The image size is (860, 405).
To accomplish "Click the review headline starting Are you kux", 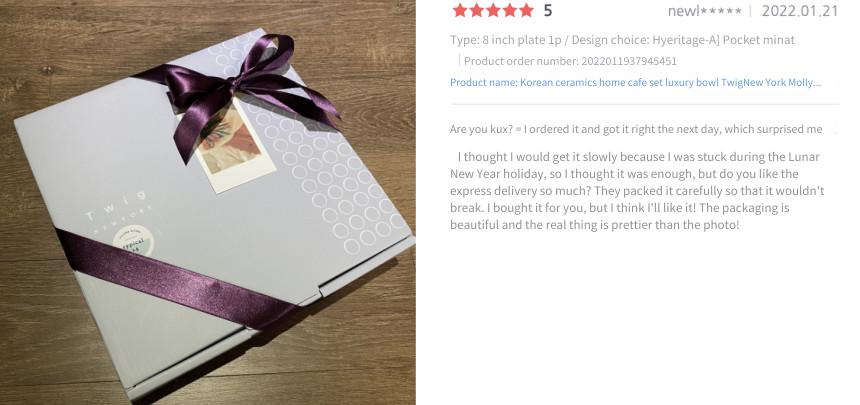I will [636, 130].
